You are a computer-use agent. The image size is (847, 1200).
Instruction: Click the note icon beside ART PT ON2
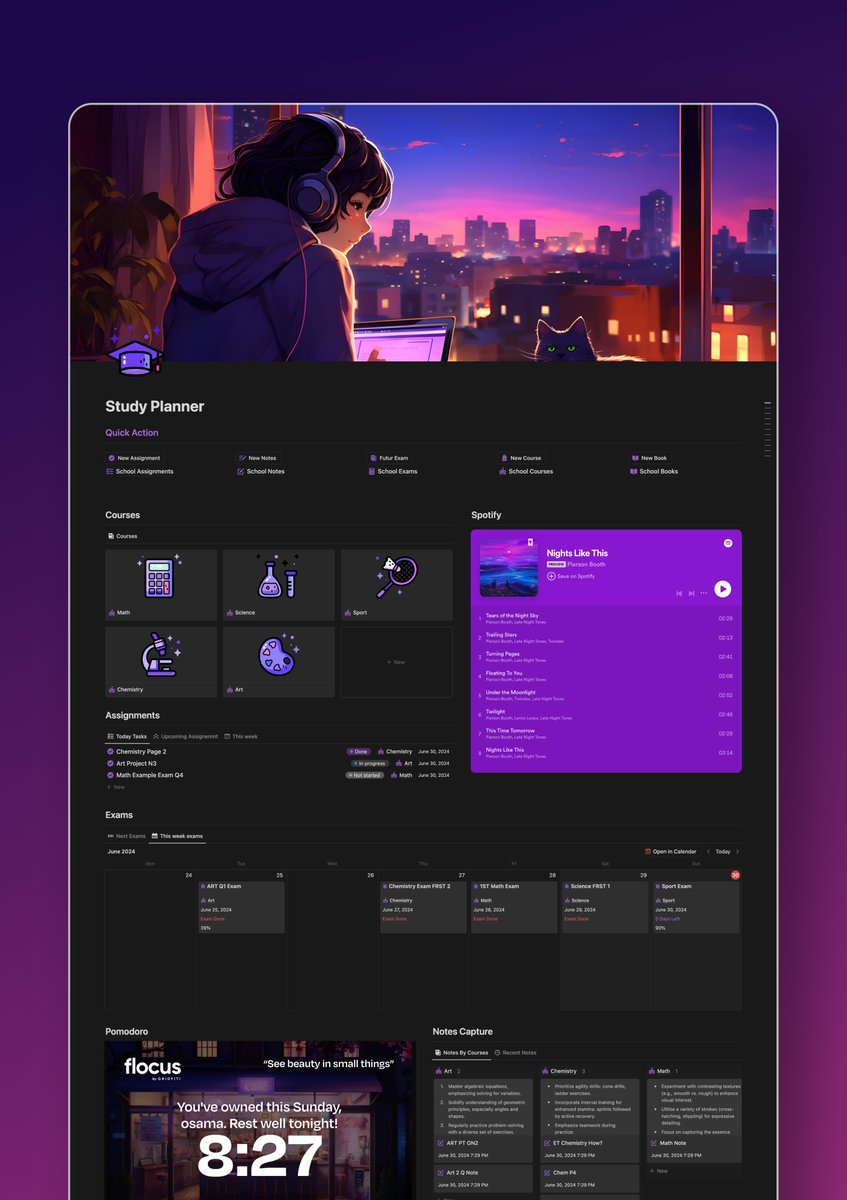coord(441,1143)
